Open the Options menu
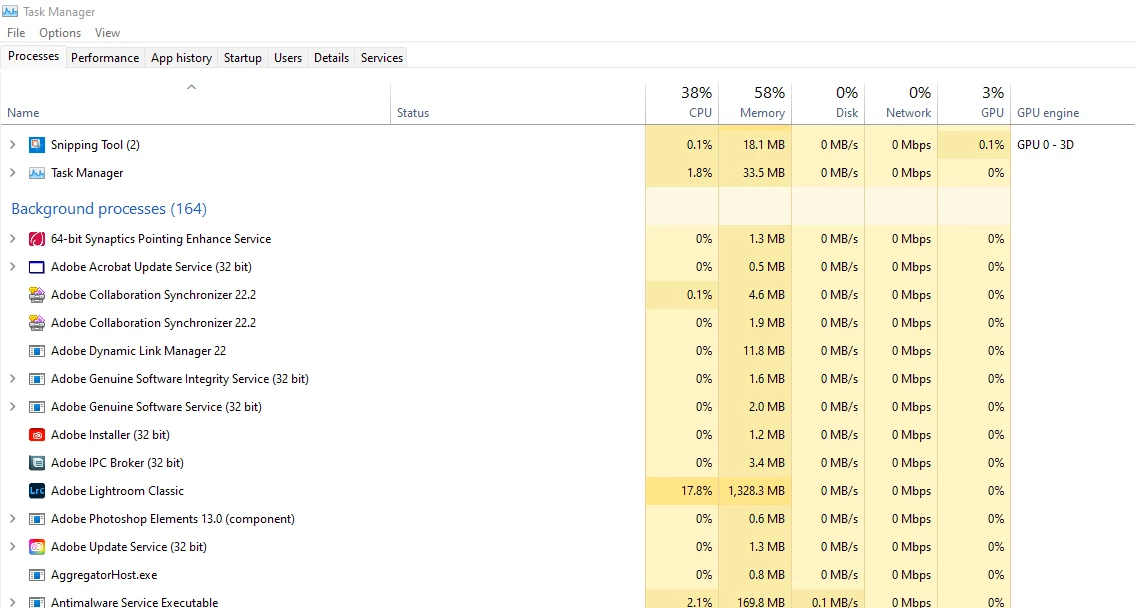 (60, 33)
